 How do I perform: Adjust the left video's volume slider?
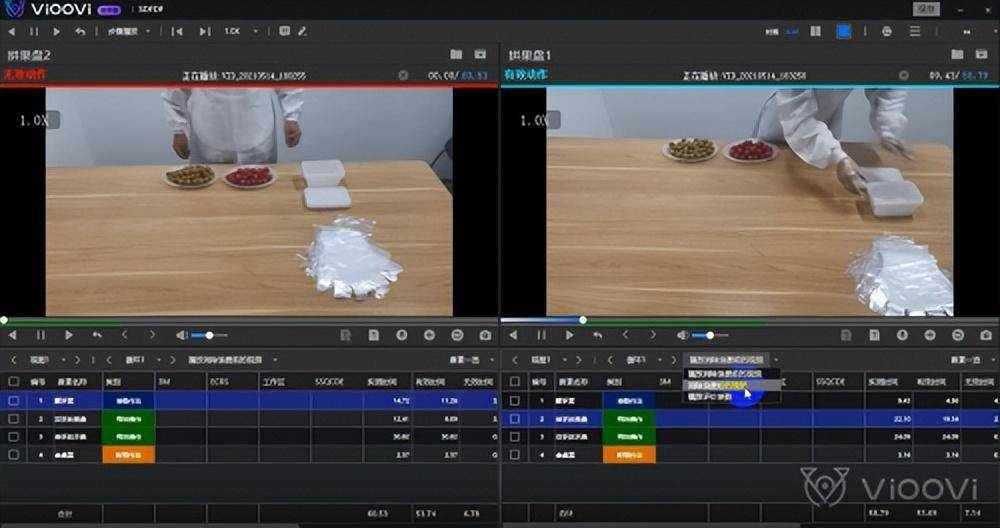click(209, 335)
